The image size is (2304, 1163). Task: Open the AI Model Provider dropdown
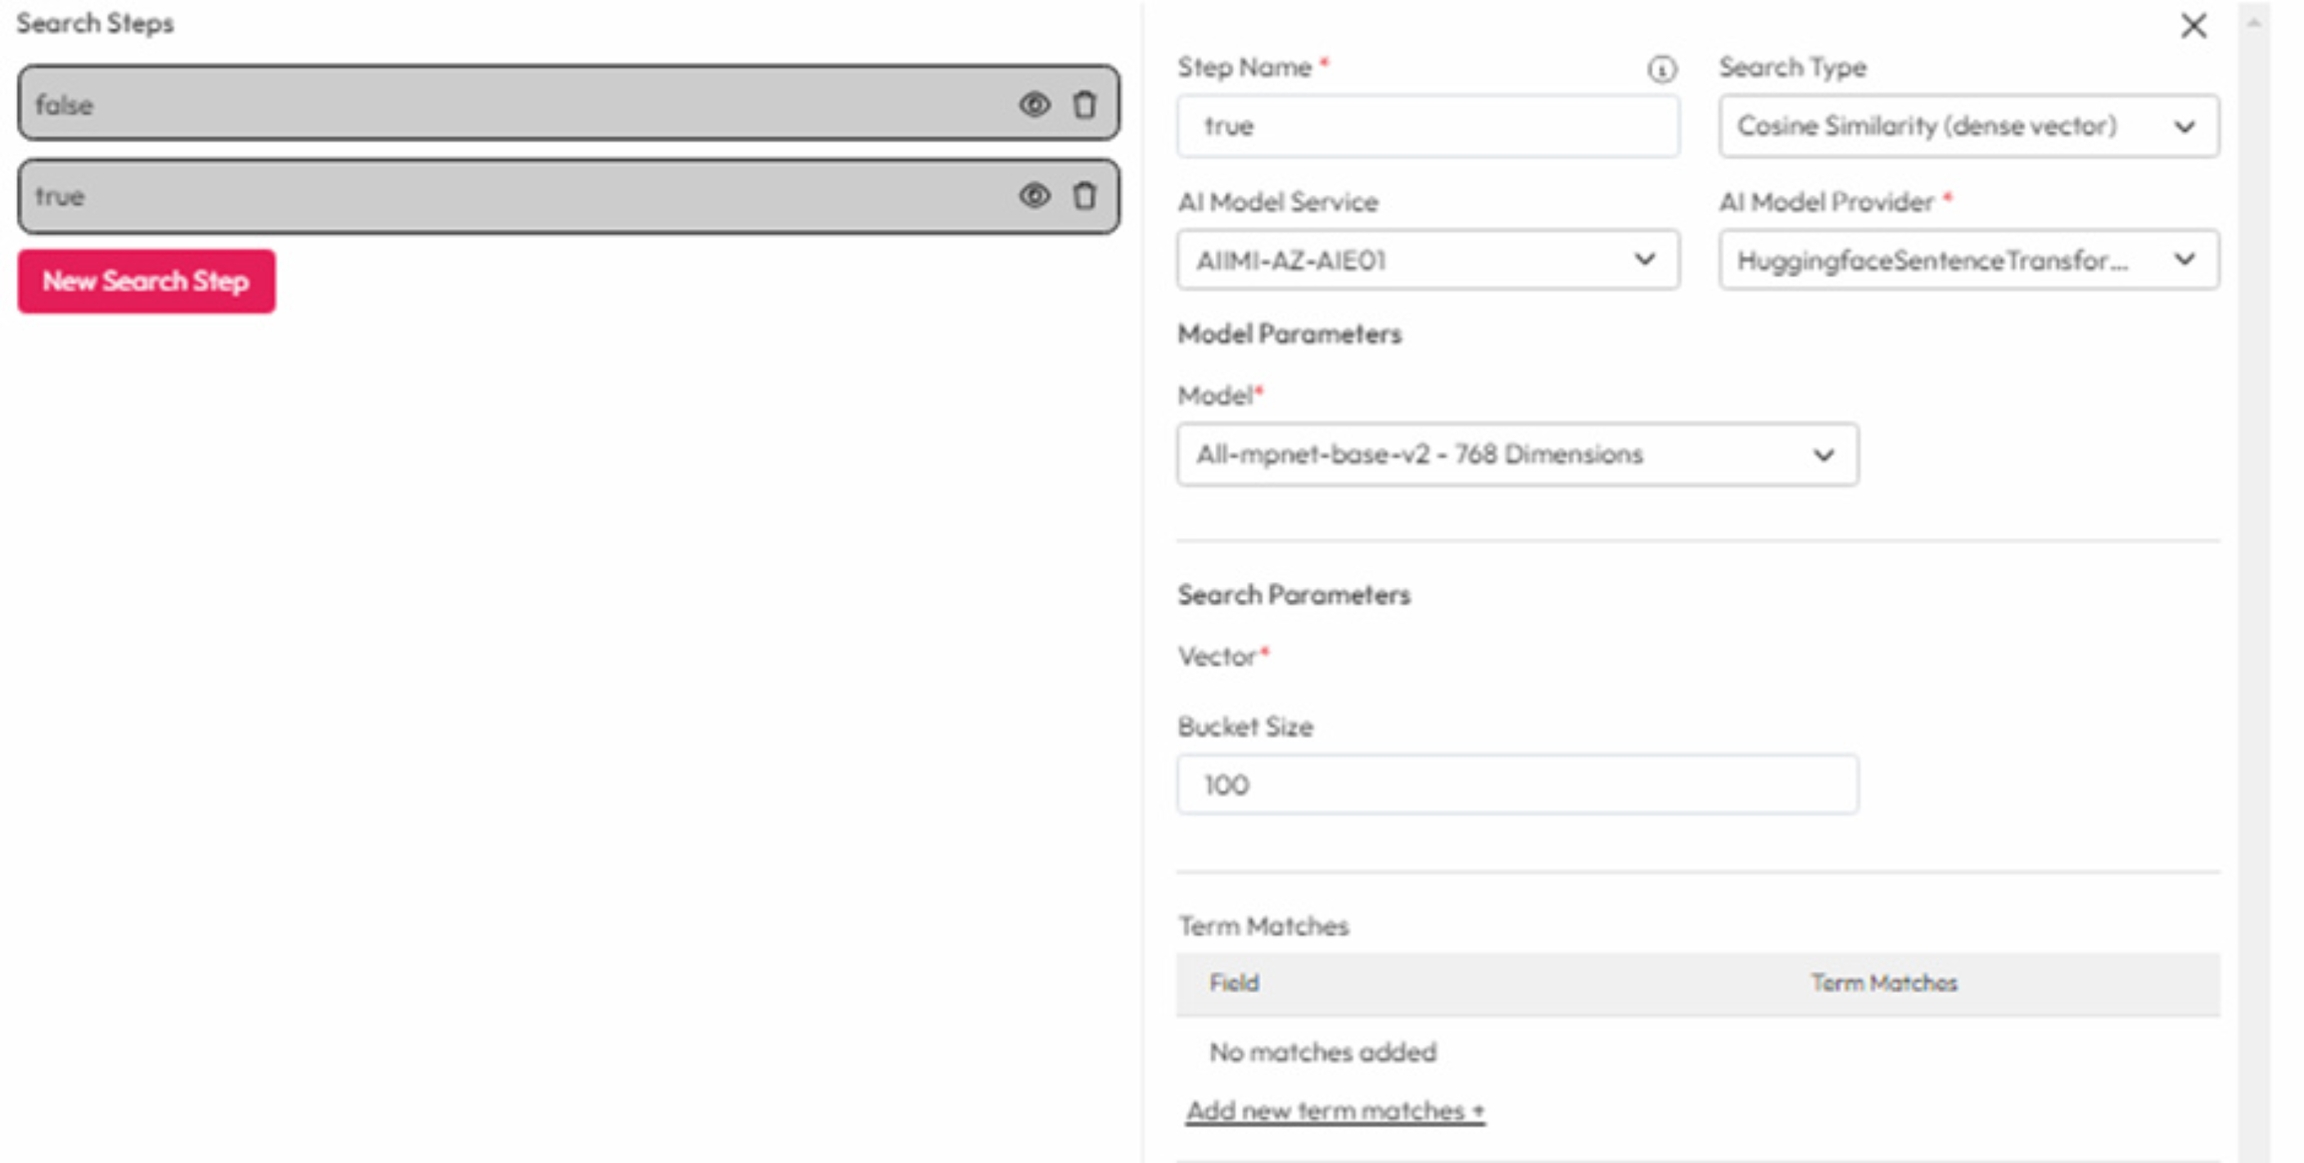pos(1968,260)
